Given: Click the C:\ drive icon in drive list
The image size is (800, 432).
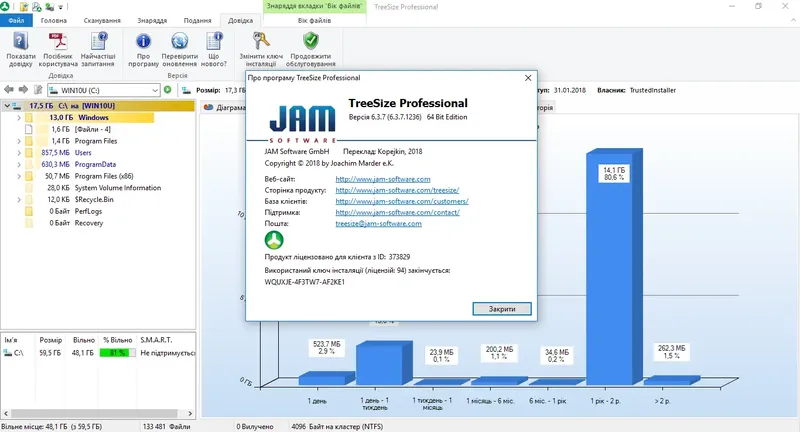Looking at the screenshot, I should coord(8,352).
